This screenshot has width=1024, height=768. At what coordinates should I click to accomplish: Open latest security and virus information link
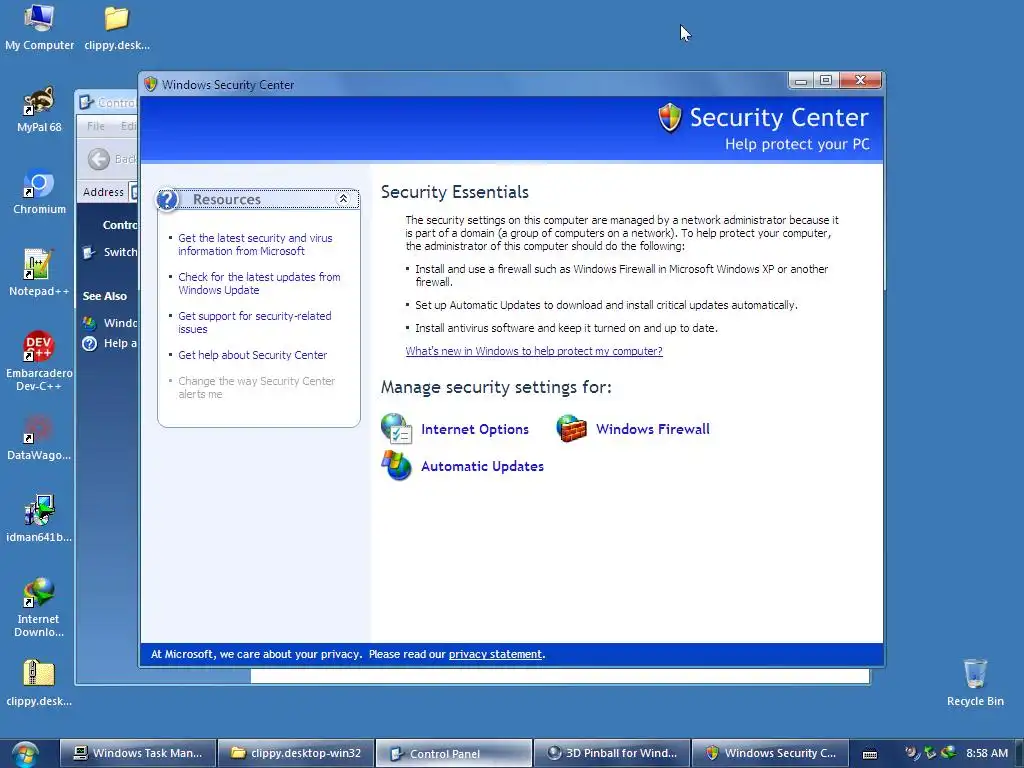[255, 244]
